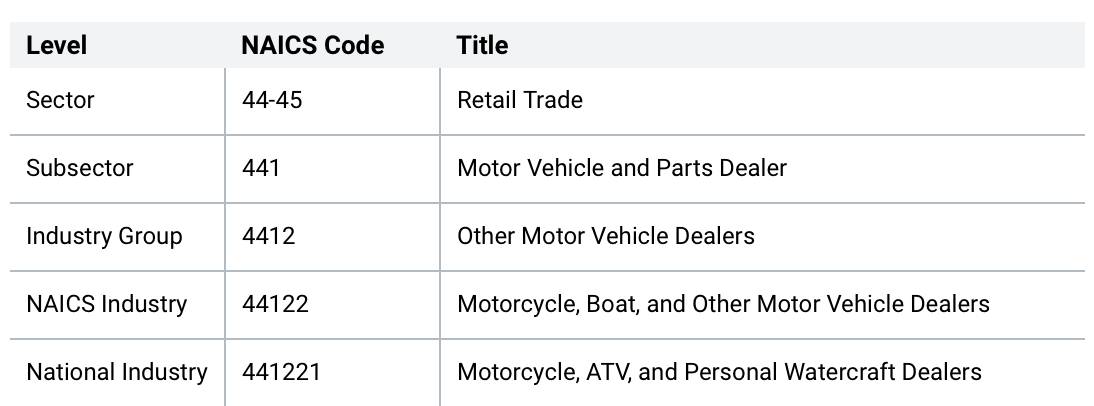Click the Retail Trade title

click(520, 100)
